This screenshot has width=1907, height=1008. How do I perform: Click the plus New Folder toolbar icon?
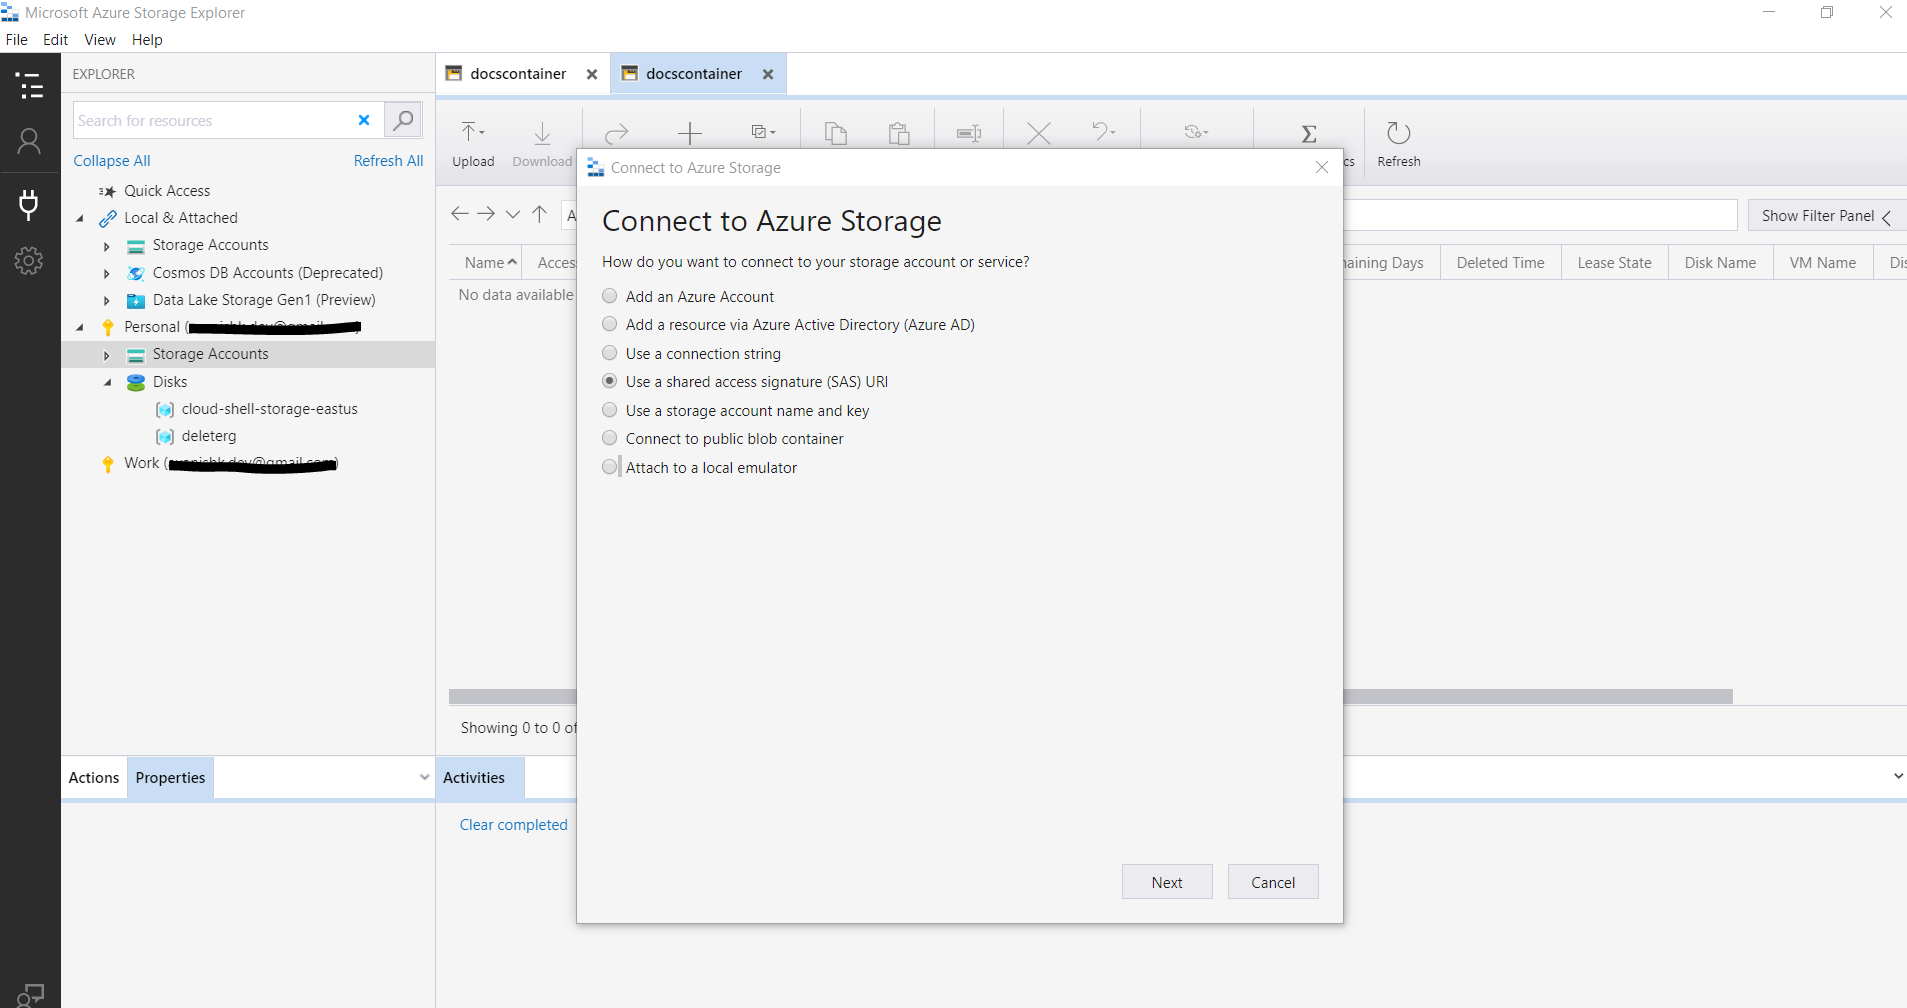(x=690, y=133)
